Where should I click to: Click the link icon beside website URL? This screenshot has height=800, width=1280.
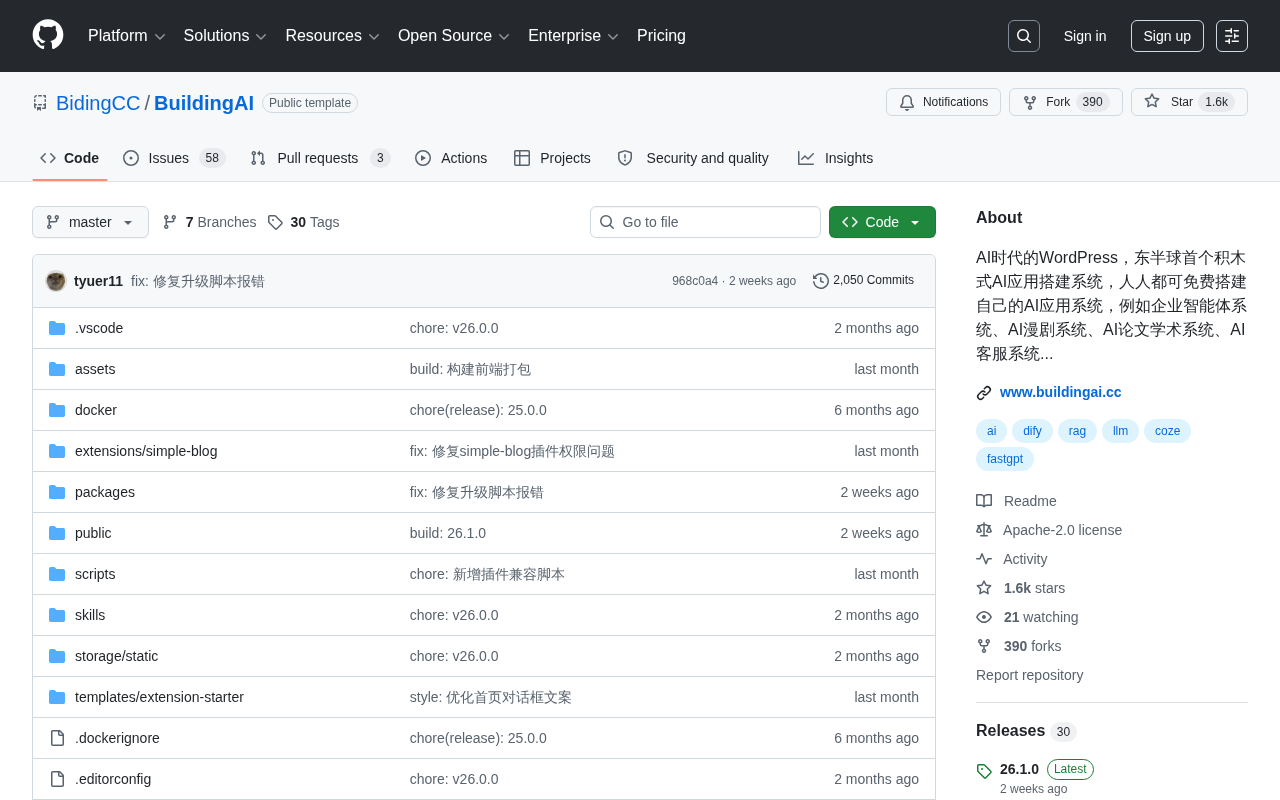[x=984, y=393]
